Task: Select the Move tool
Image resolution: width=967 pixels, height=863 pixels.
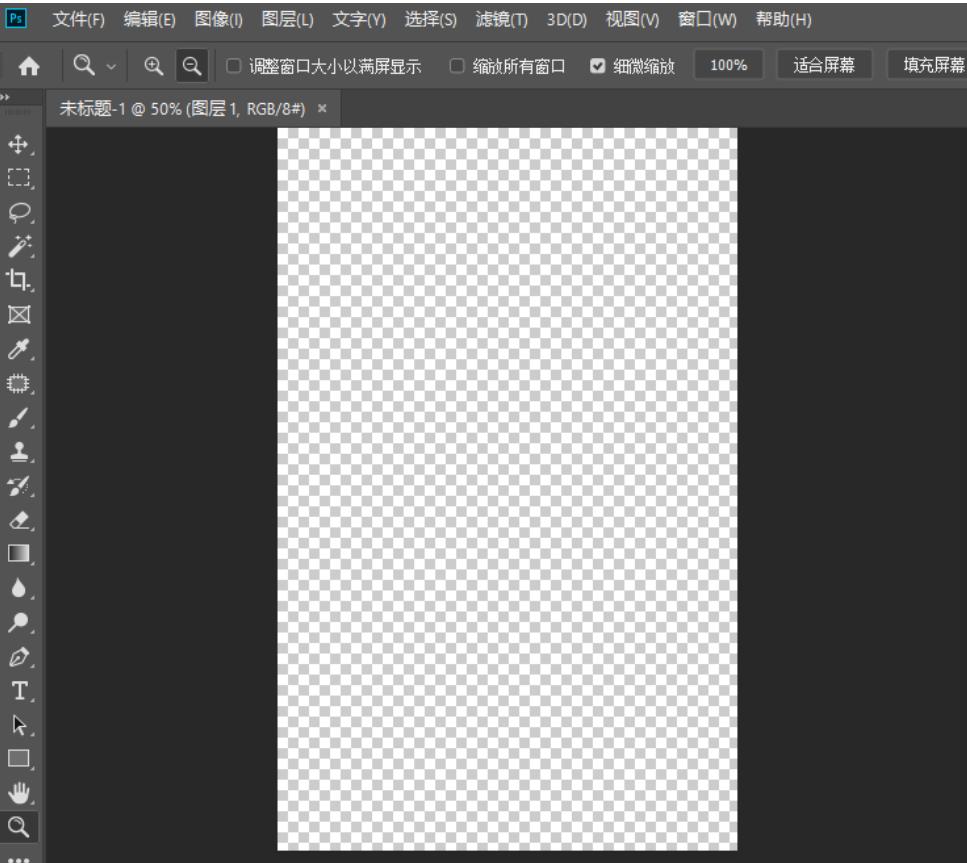Action: [x=19, y=145]
